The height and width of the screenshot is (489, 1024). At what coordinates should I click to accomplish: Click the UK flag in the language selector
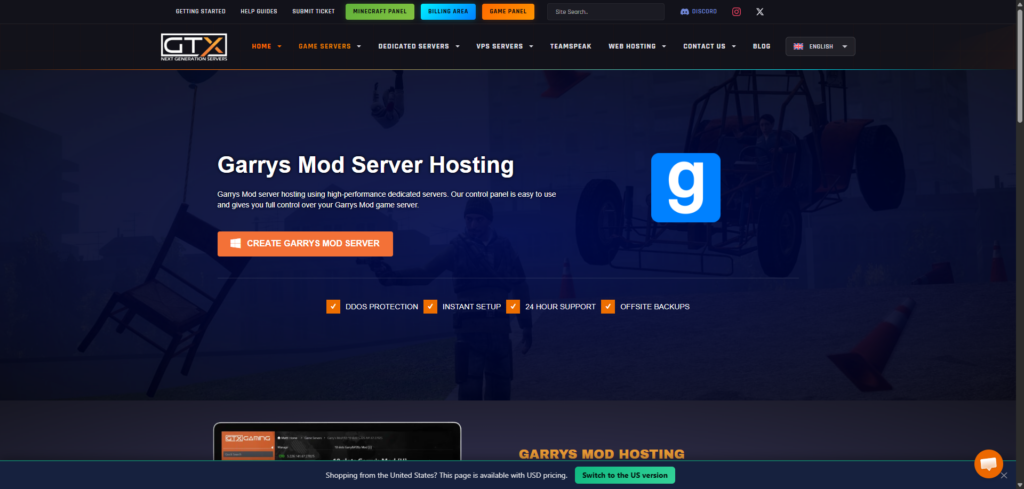coord(798,46)
